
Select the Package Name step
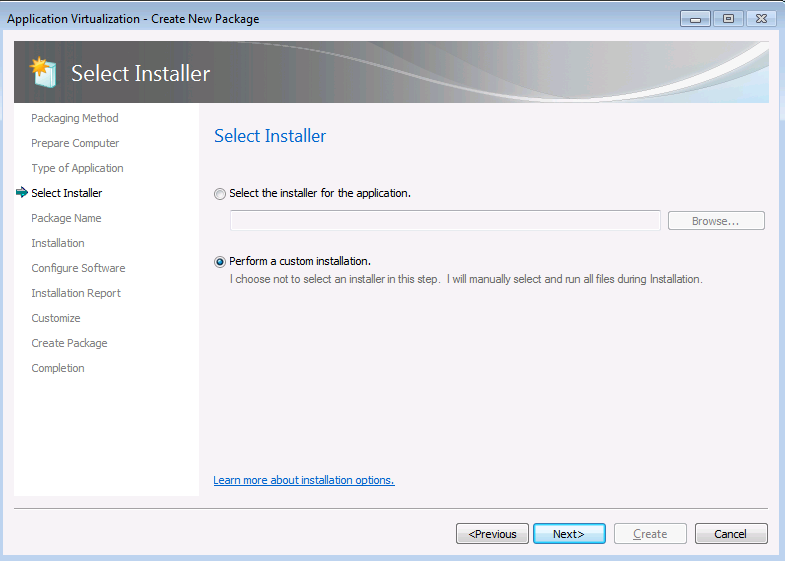pos(66,218)
